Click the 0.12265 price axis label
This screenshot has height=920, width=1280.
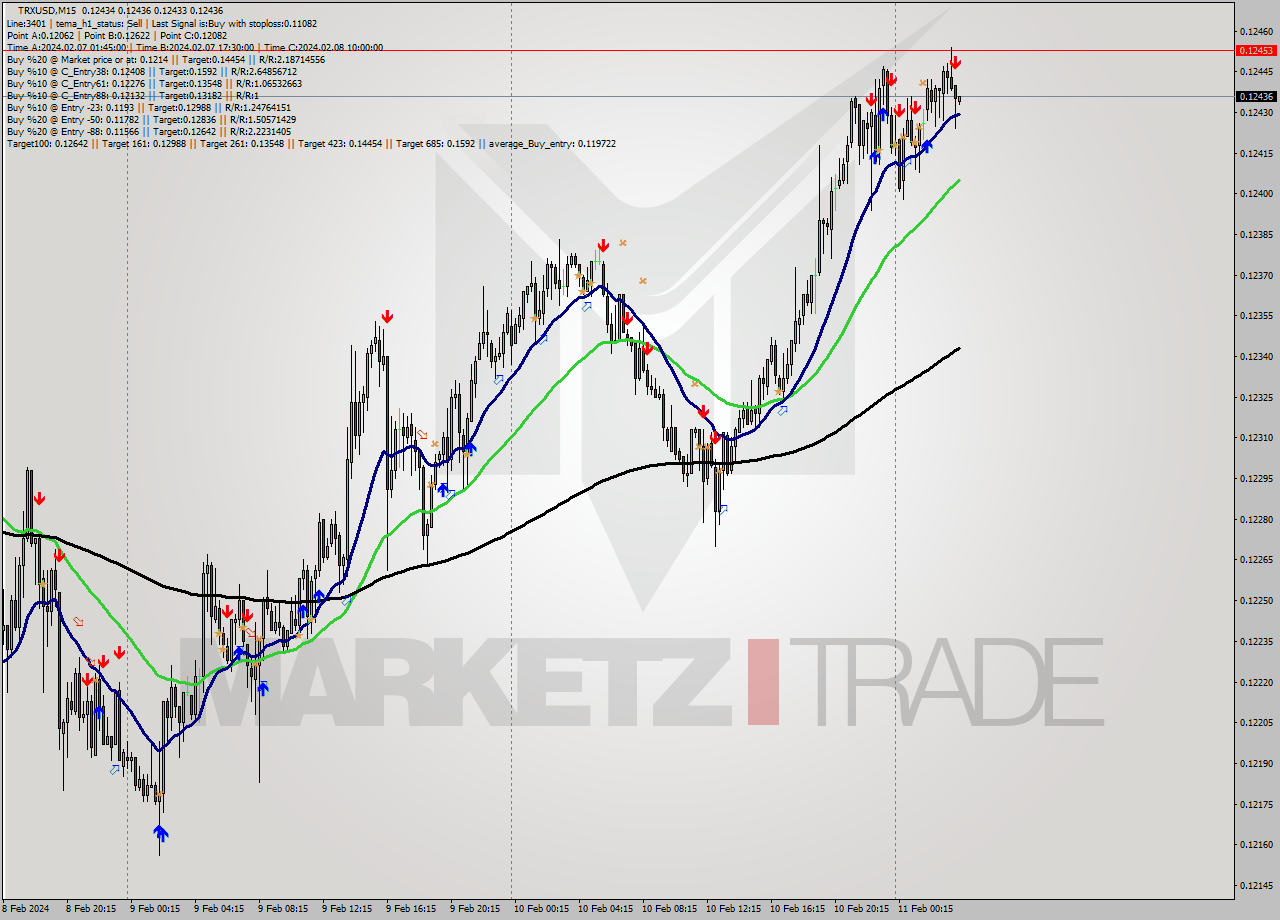tap(1255, 560)
